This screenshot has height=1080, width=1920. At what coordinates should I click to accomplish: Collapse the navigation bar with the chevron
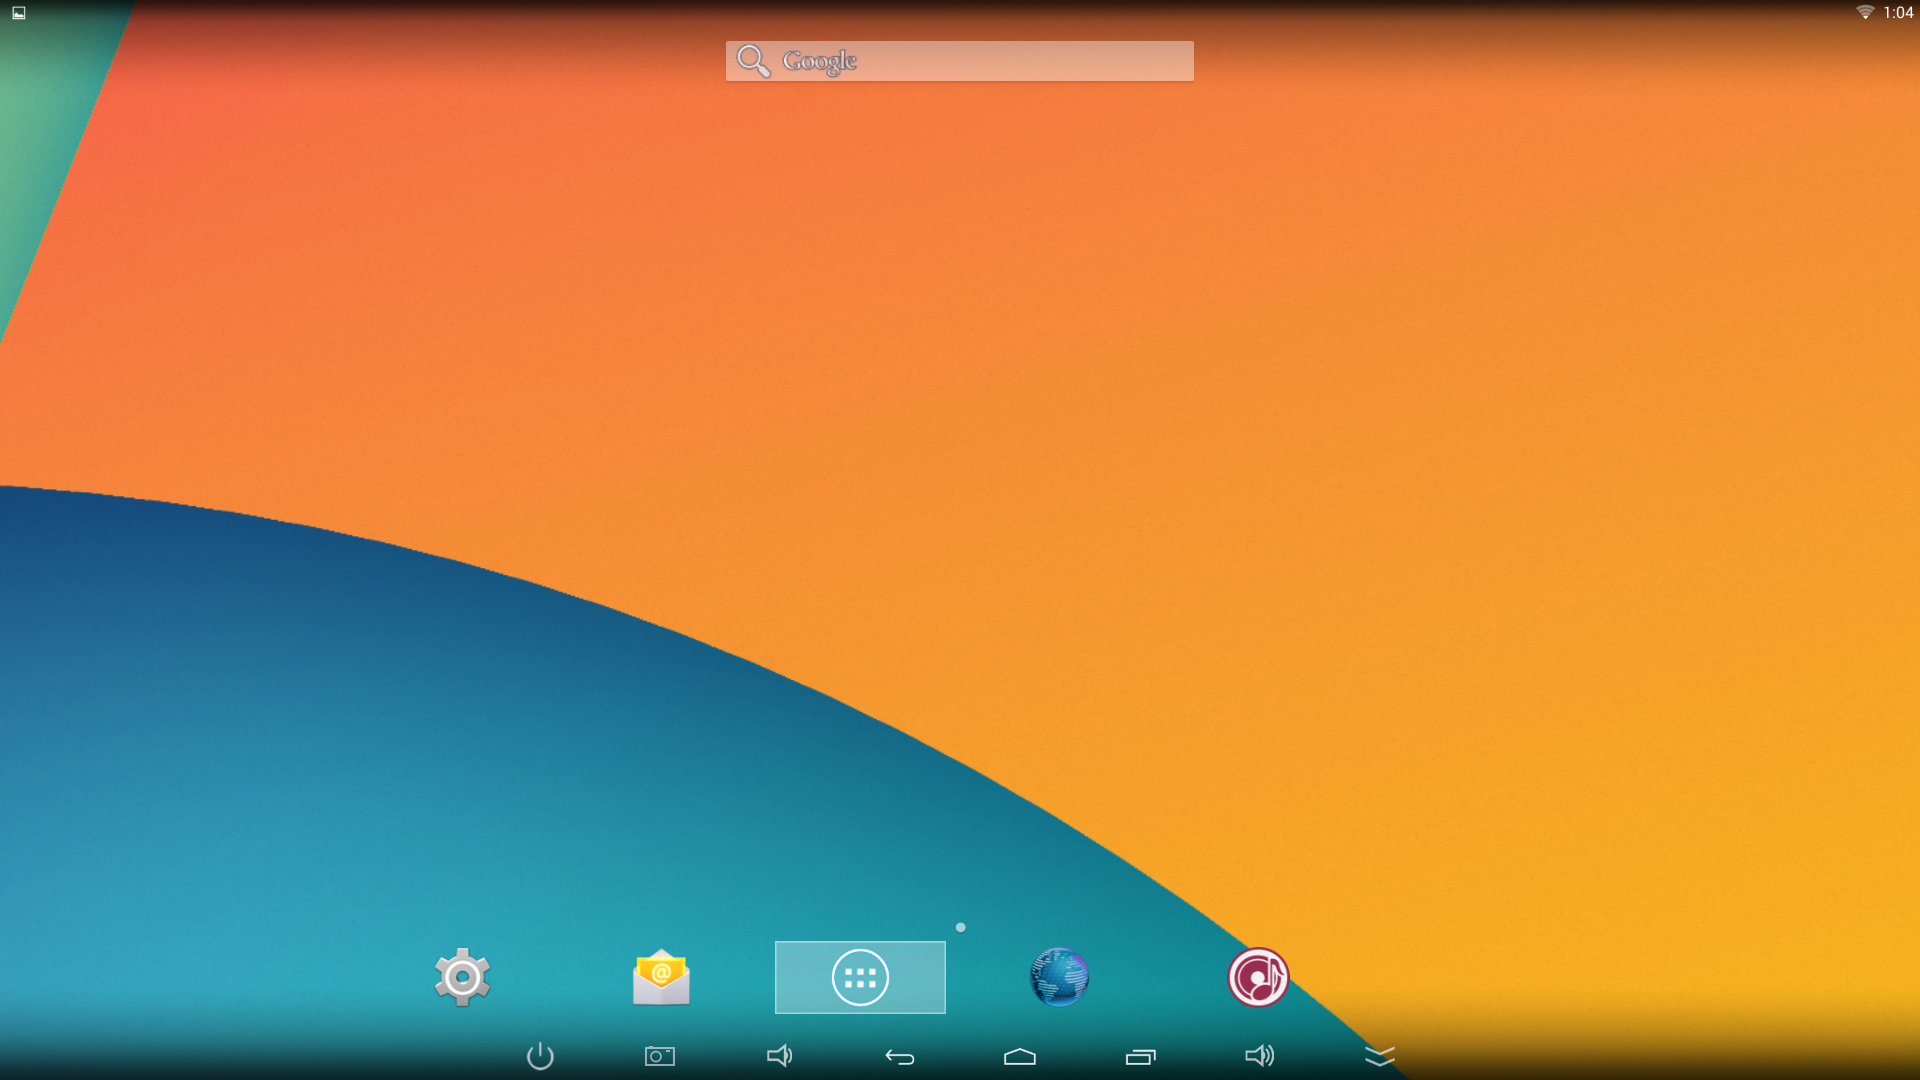tap(1381, 1055)
